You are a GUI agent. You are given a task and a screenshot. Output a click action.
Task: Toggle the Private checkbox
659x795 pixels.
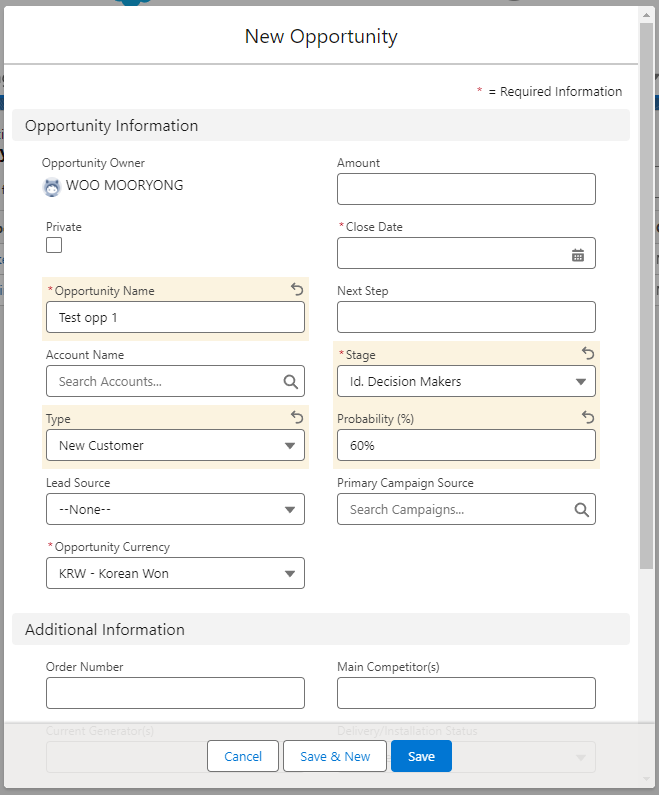pos(54,245)
